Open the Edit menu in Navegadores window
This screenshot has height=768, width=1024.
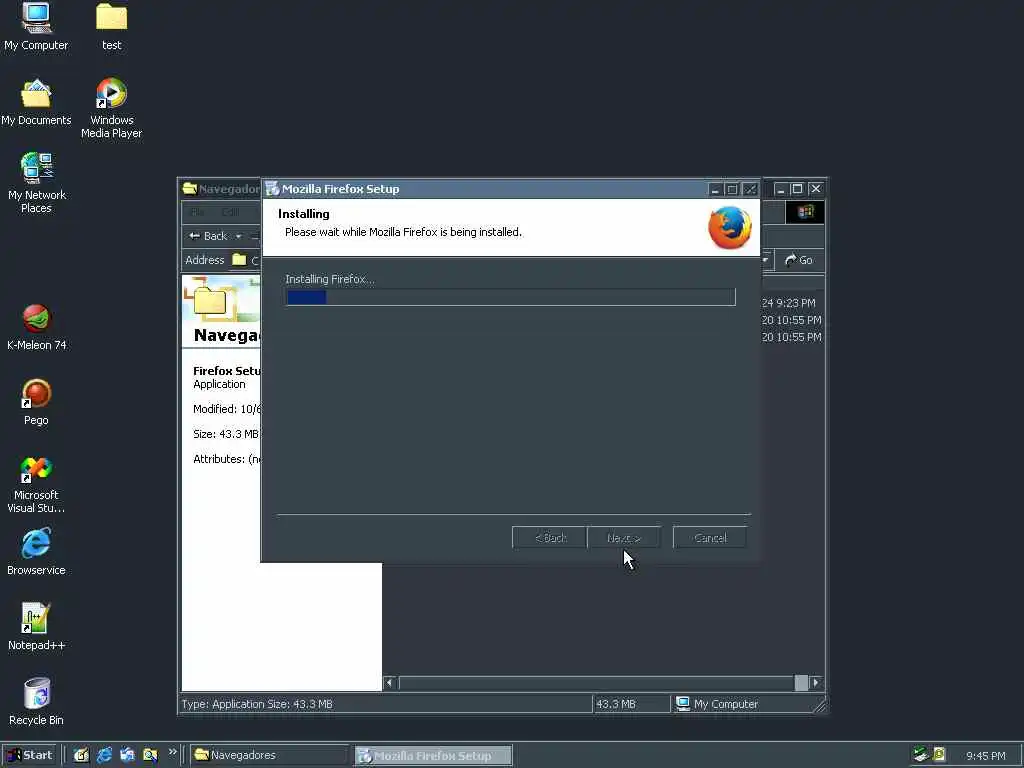pyautogui.click(x=231, y=212)
